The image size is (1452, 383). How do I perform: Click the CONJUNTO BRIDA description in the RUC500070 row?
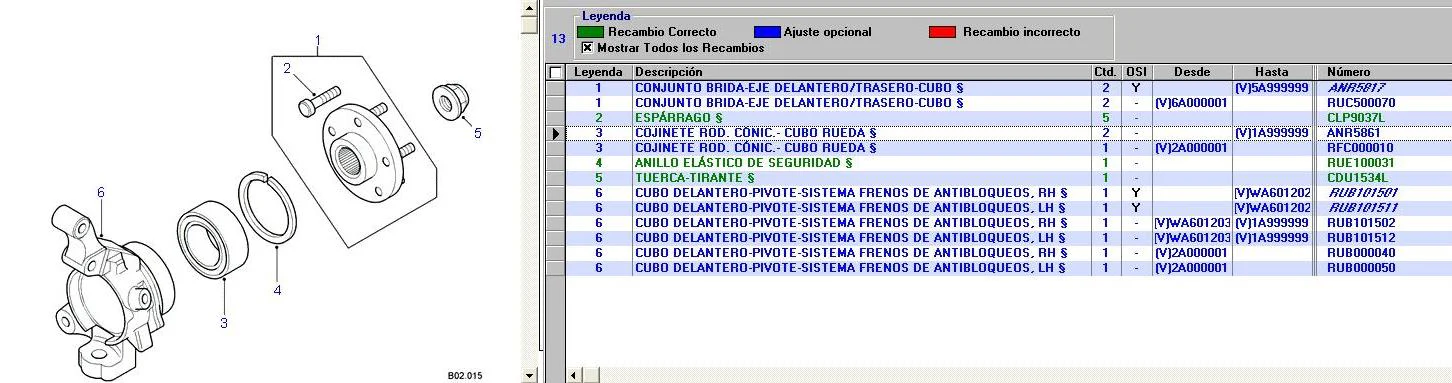click(x=798, y=103)
